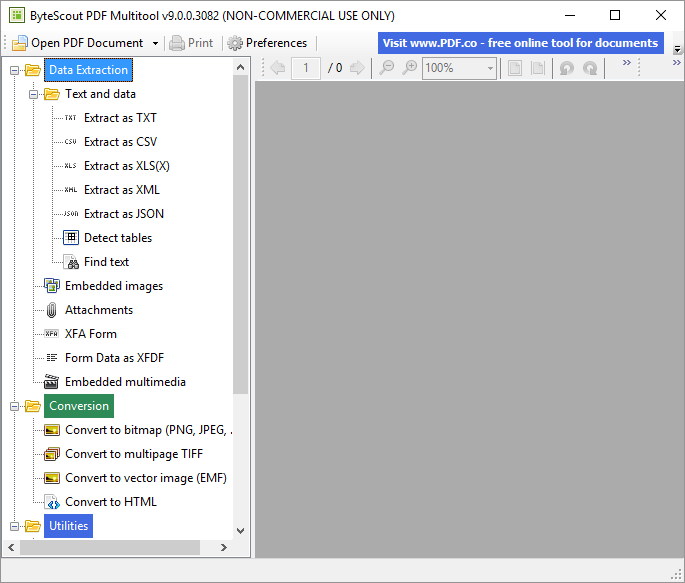Go to next page arrow

[357, 68]
